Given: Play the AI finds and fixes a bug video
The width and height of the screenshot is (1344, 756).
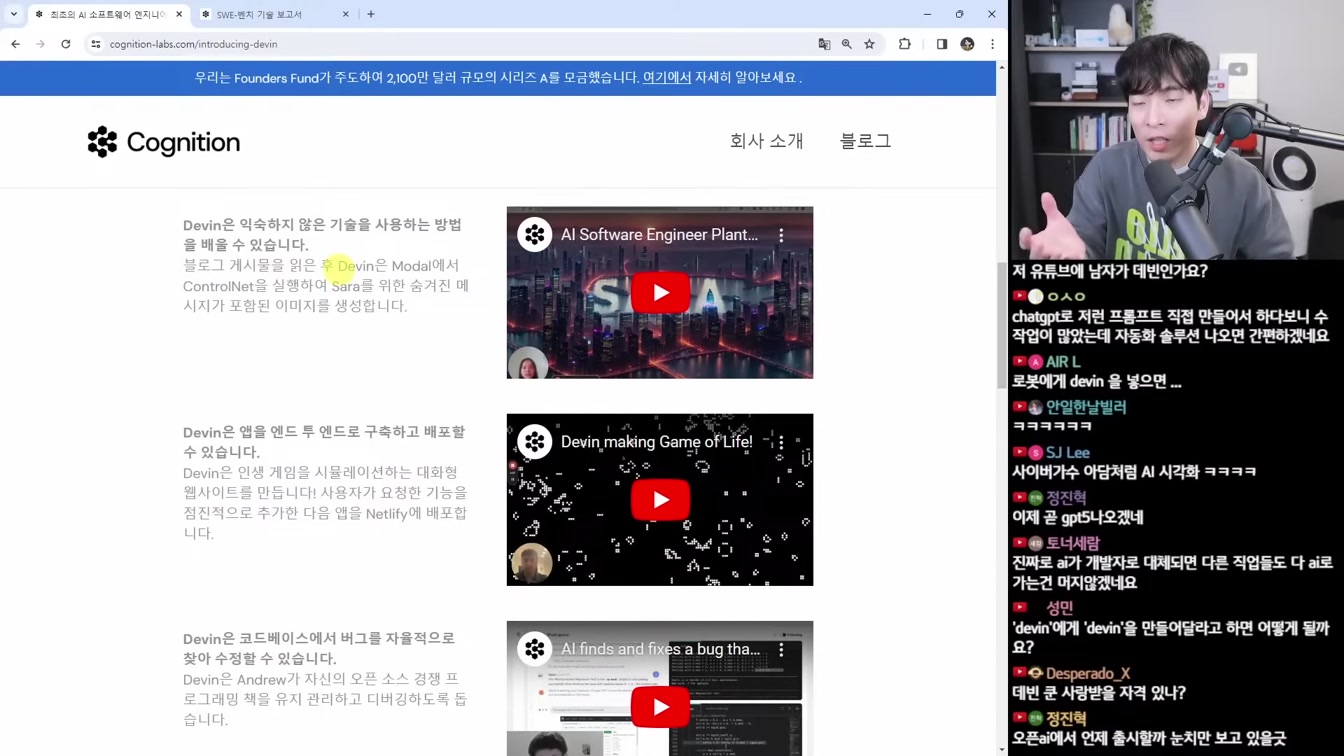Looking at the screenshot, I should coord(660,707).
